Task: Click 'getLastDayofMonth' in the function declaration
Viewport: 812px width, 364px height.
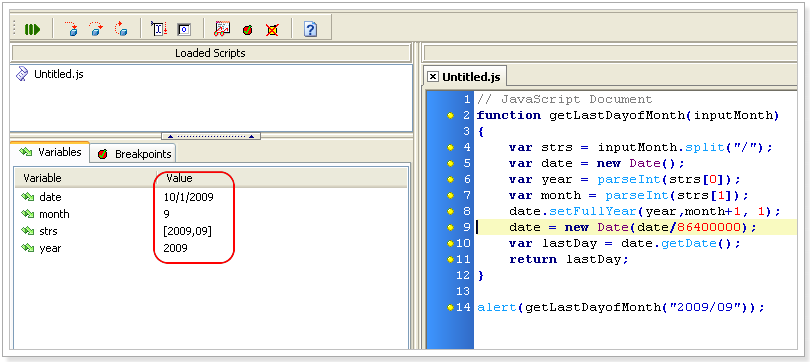Action: click(x=617, y=115)
